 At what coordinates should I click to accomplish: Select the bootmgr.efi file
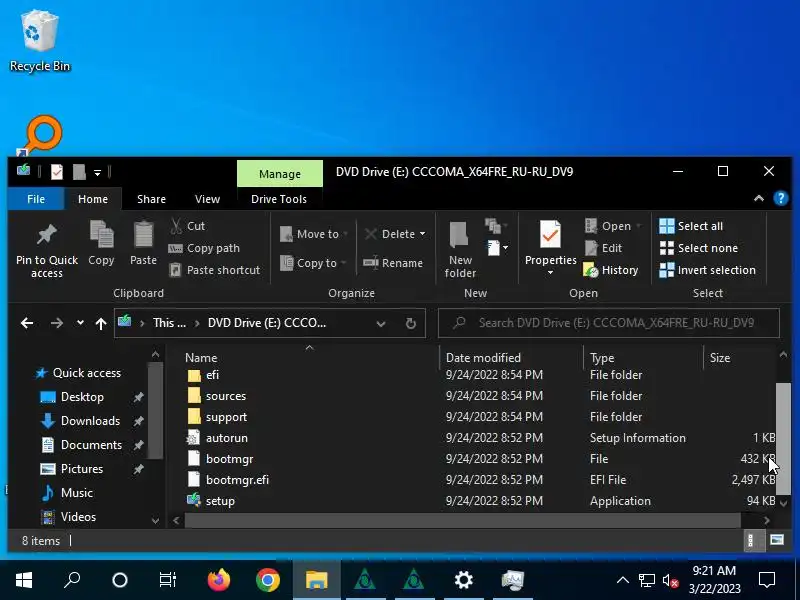(237, 480)
